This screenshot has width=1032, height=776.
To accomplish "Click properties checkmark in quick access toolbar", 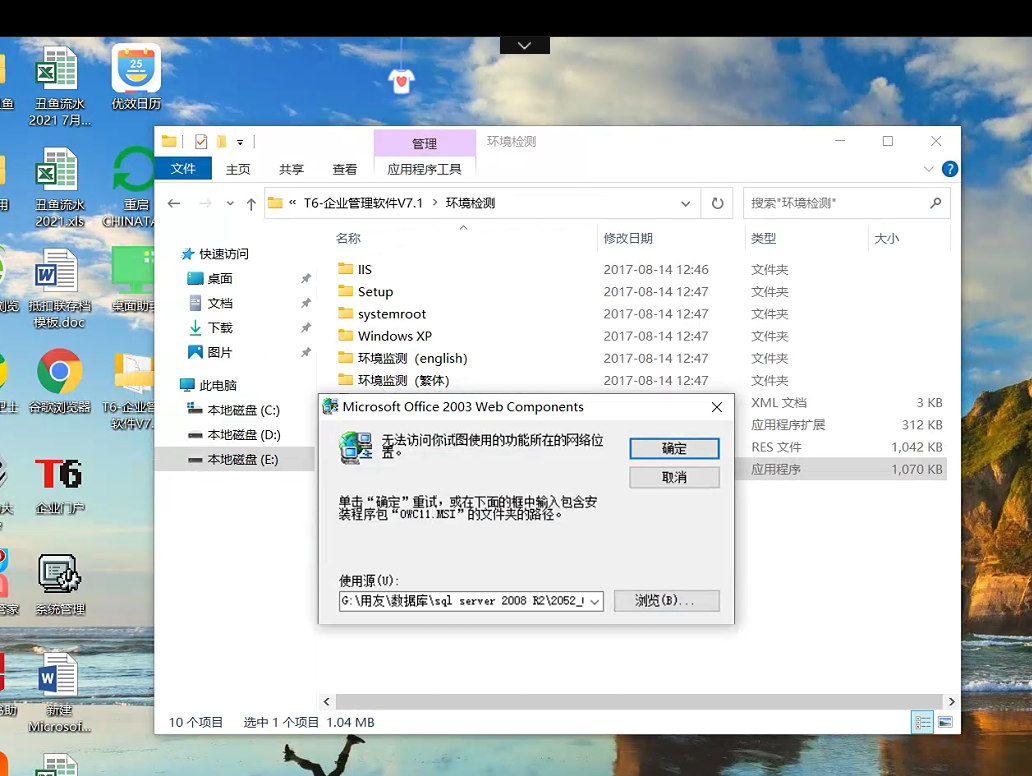I will [201, 142].
